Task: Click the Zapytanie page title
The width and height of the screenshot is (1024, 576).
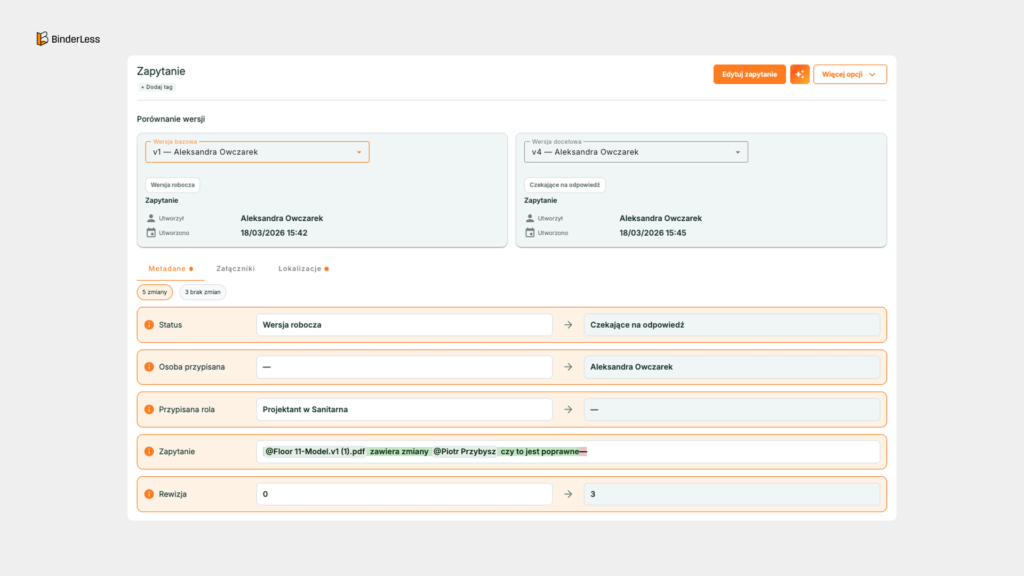Action: (x=161, y=71)
